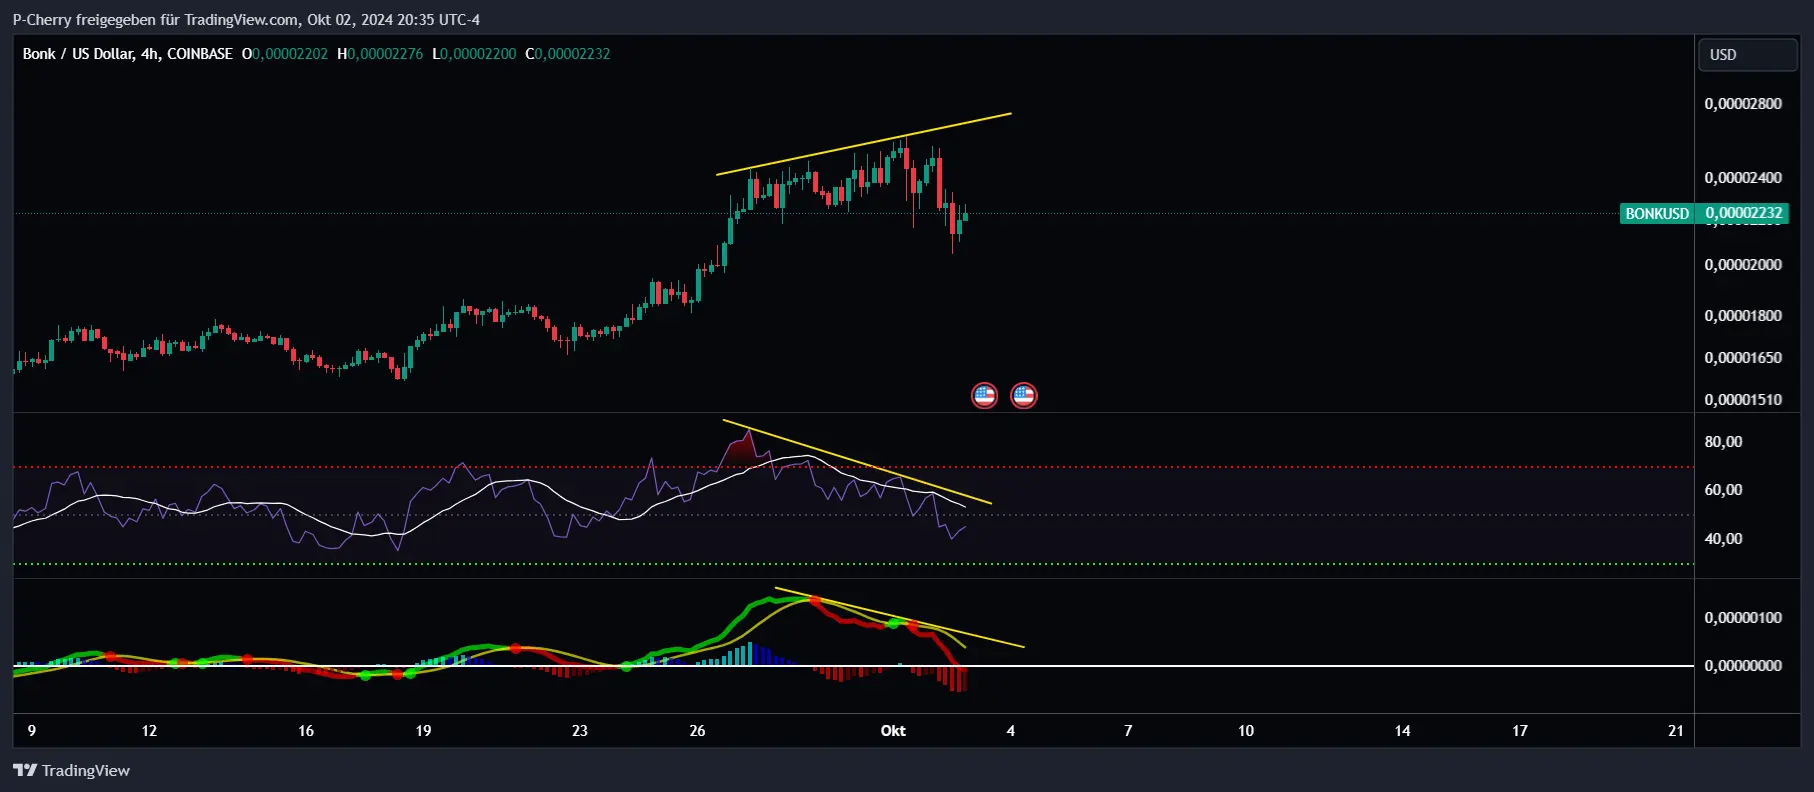Click the RSI 40,00 axis label

coord(1723,539)
